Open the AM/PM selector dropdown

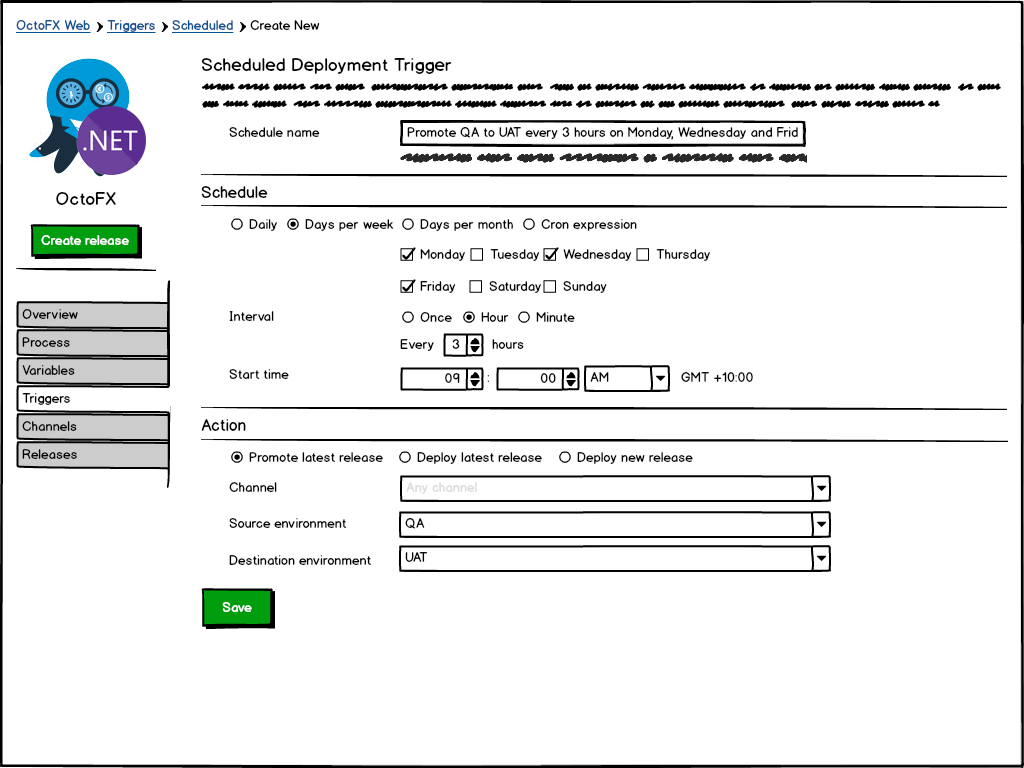point(659,379)
